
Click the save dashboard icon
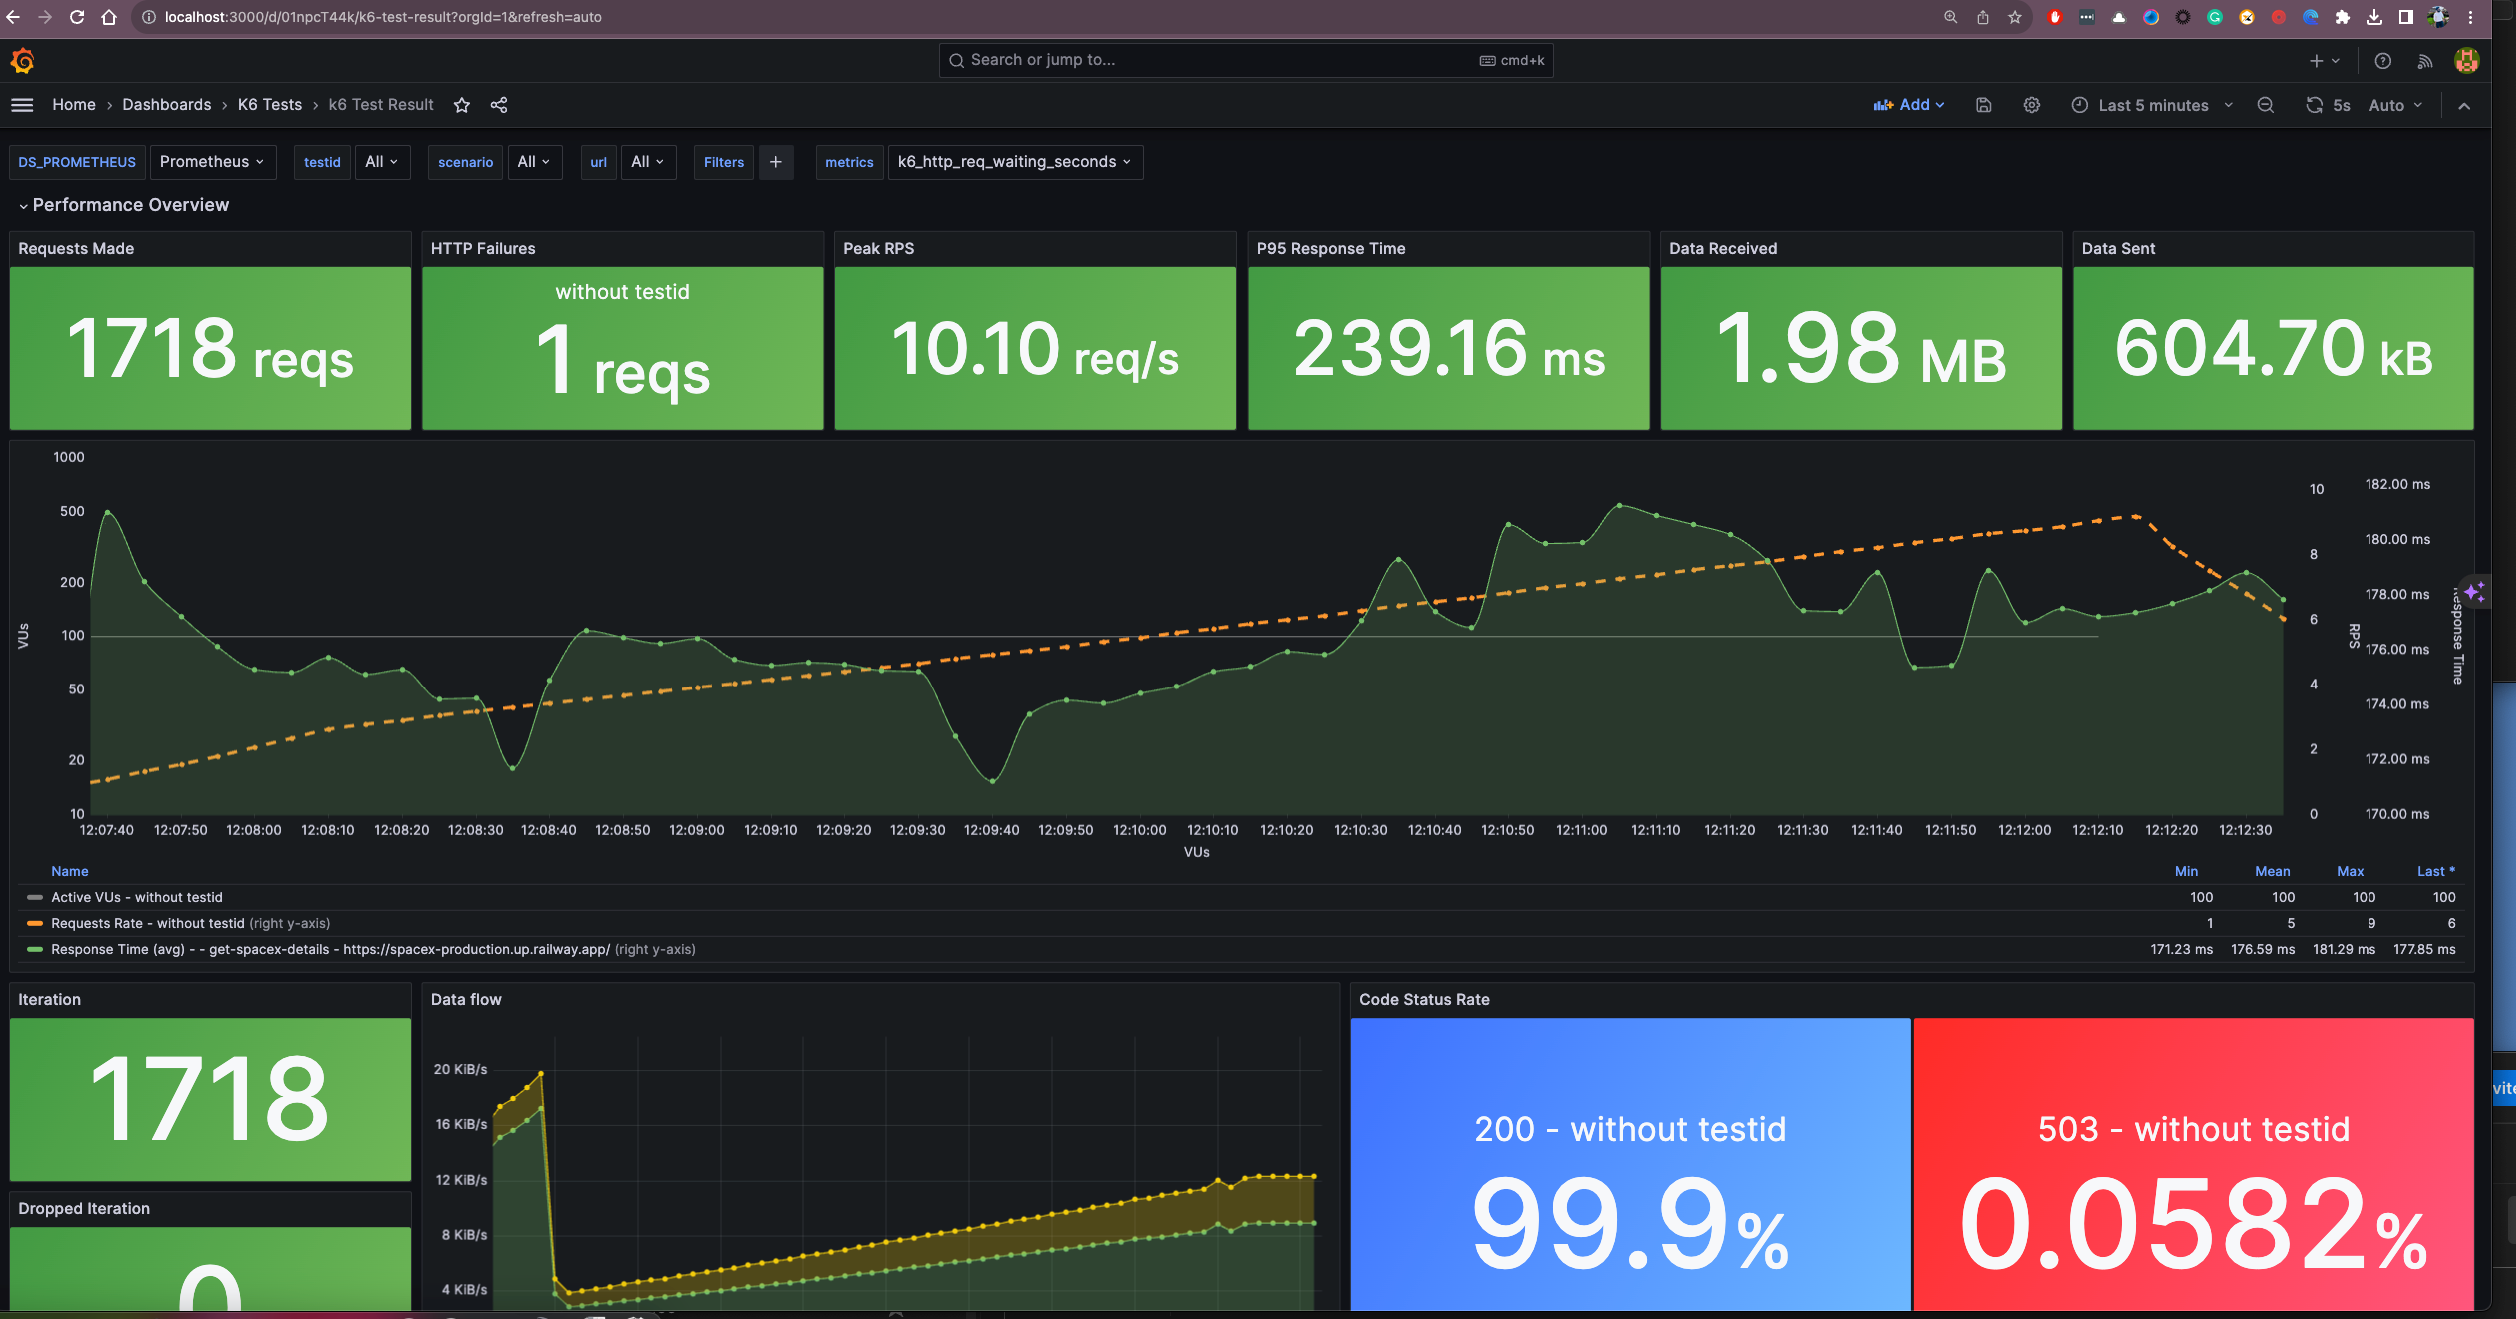pos(1984,105)
